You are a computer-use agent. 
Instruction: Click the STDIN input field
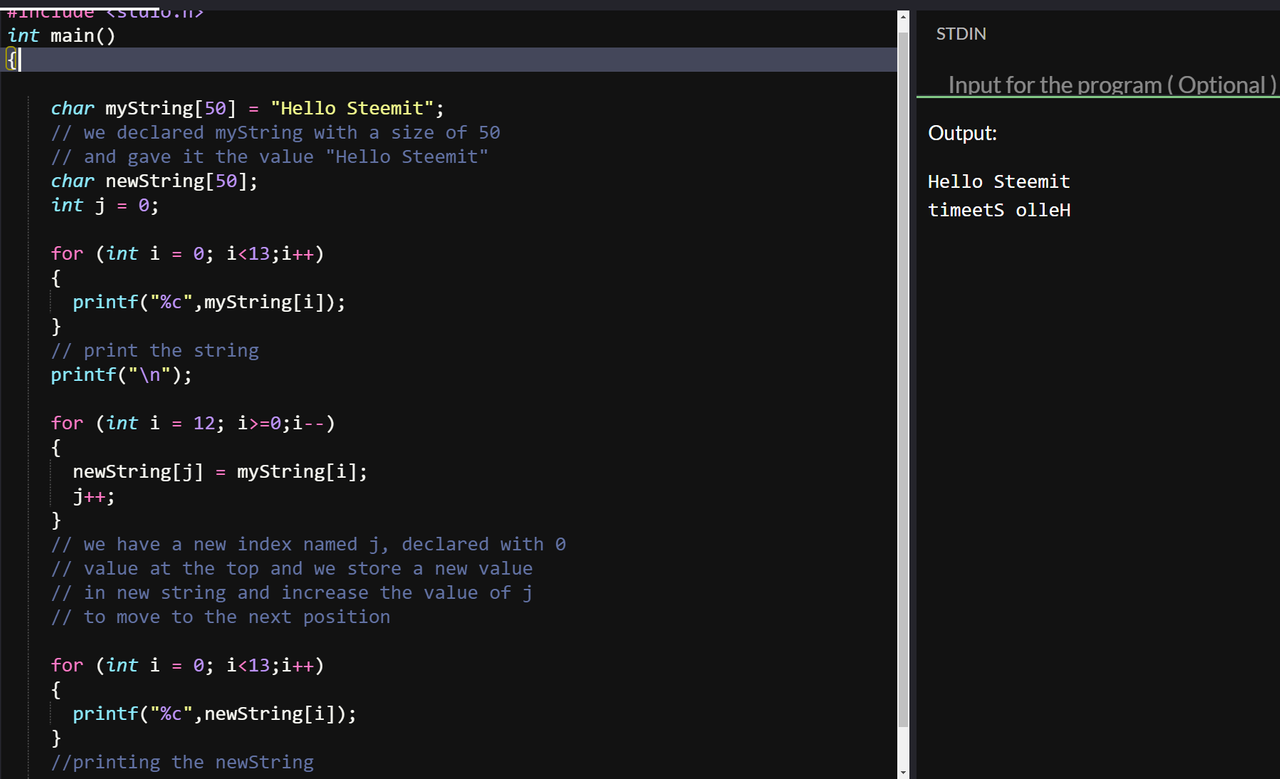[1098, 84]
